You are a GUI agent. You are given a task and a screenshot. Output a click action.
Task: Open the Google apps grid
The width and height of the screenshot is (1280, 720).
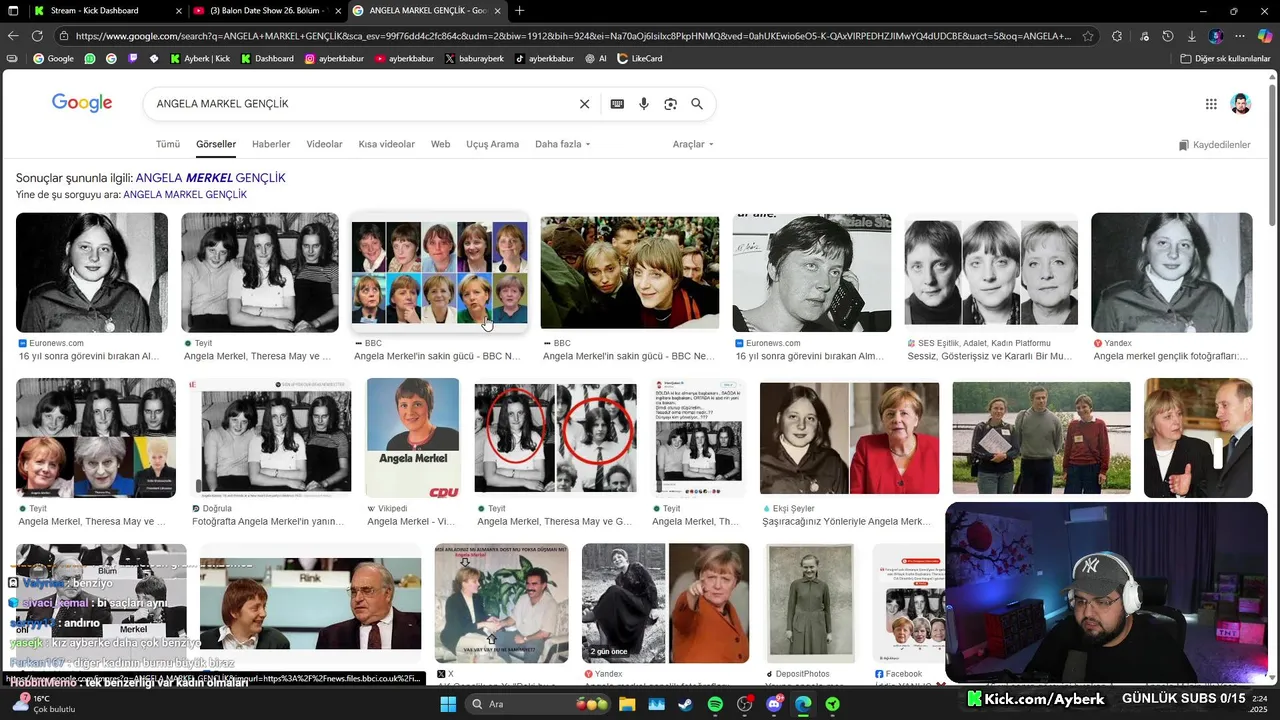[1211, 104]
